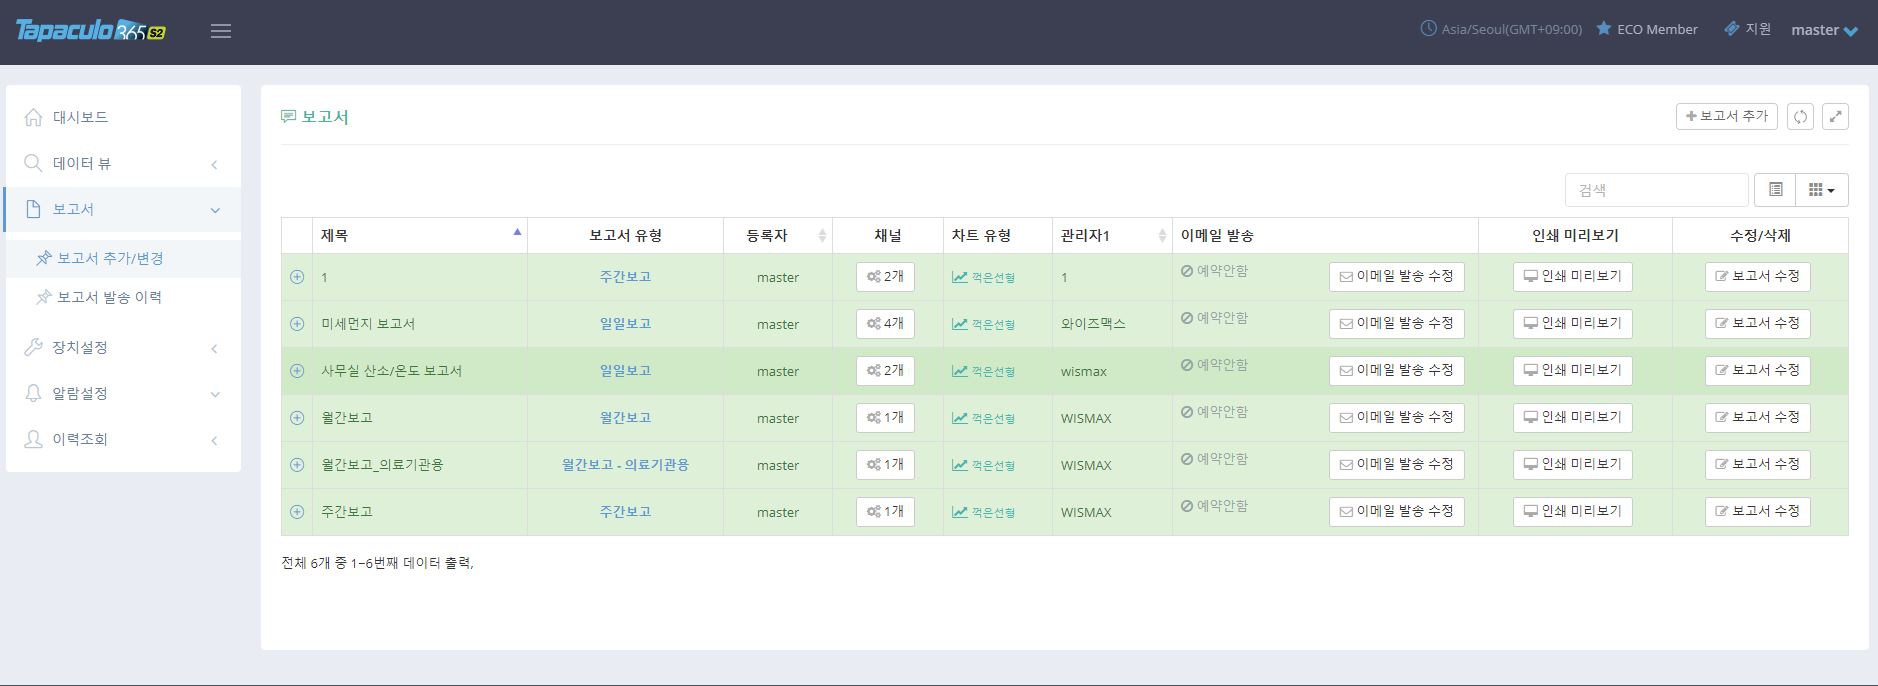The image size is (1878, 686).
Task: Expand row details for 월간보고 report
Action: 297,418
